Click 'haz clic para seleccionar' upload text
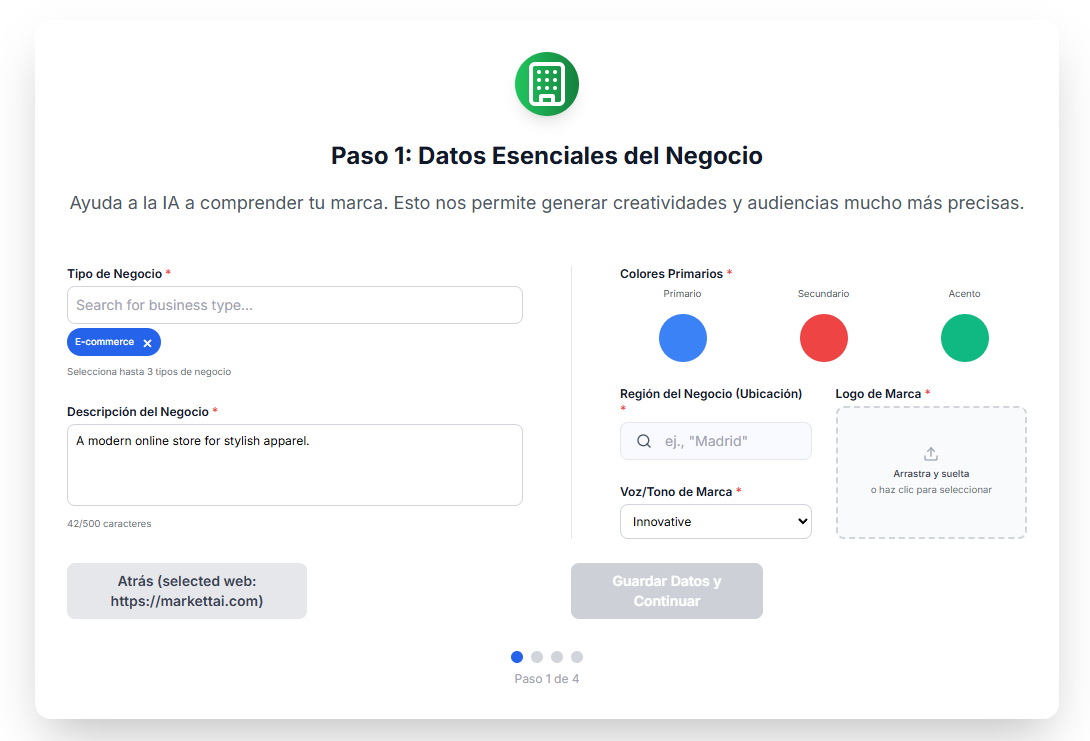 click(x=931, y=490)
